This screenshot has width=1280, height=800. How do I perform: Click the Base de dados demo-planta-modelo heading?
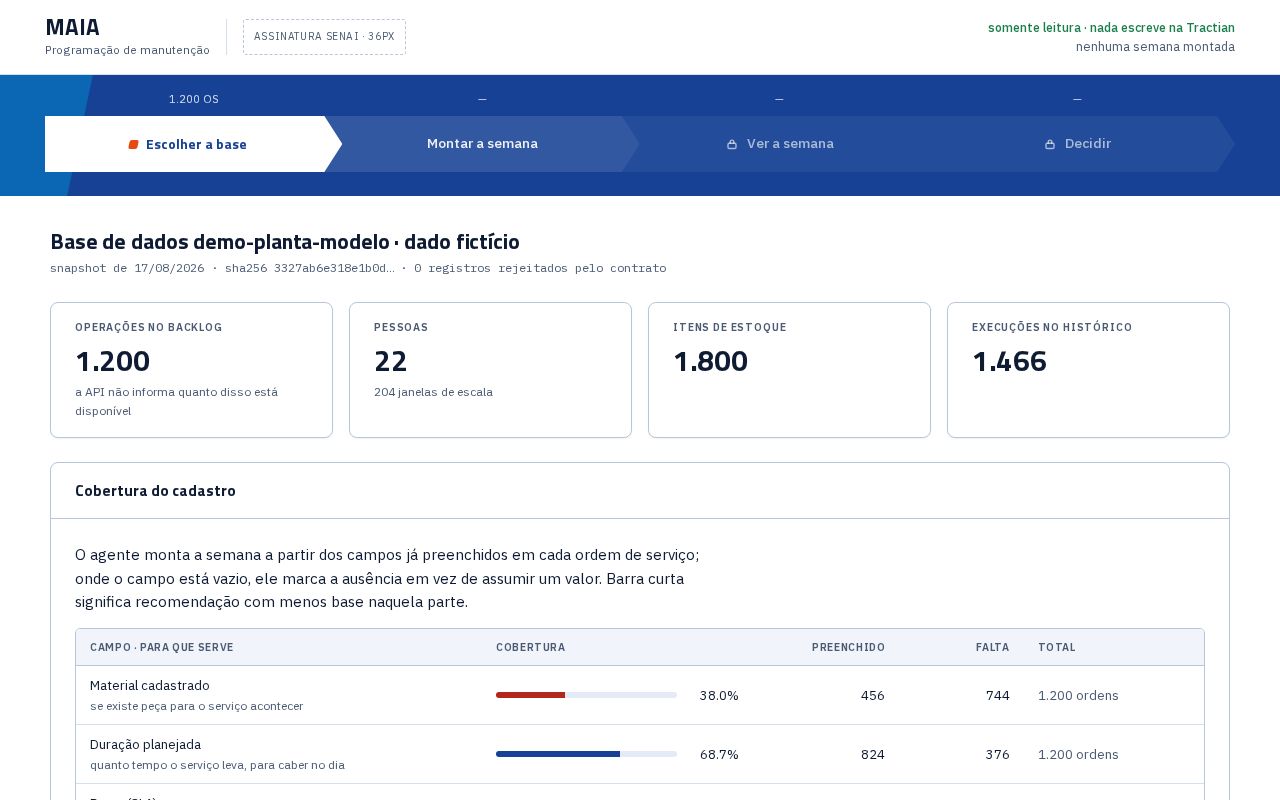(285, 242)
